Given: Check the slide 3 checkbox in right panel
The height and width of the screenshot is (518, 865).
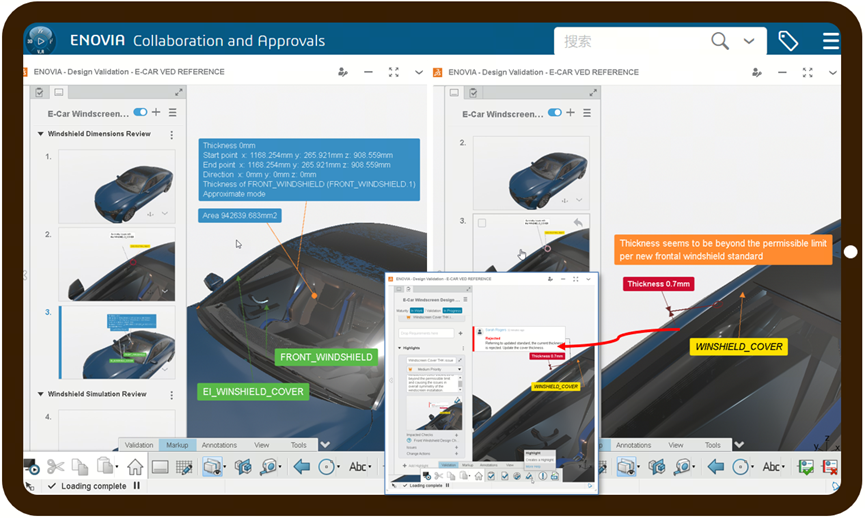Looking at the screenshot, I should (x=483, y=222).
